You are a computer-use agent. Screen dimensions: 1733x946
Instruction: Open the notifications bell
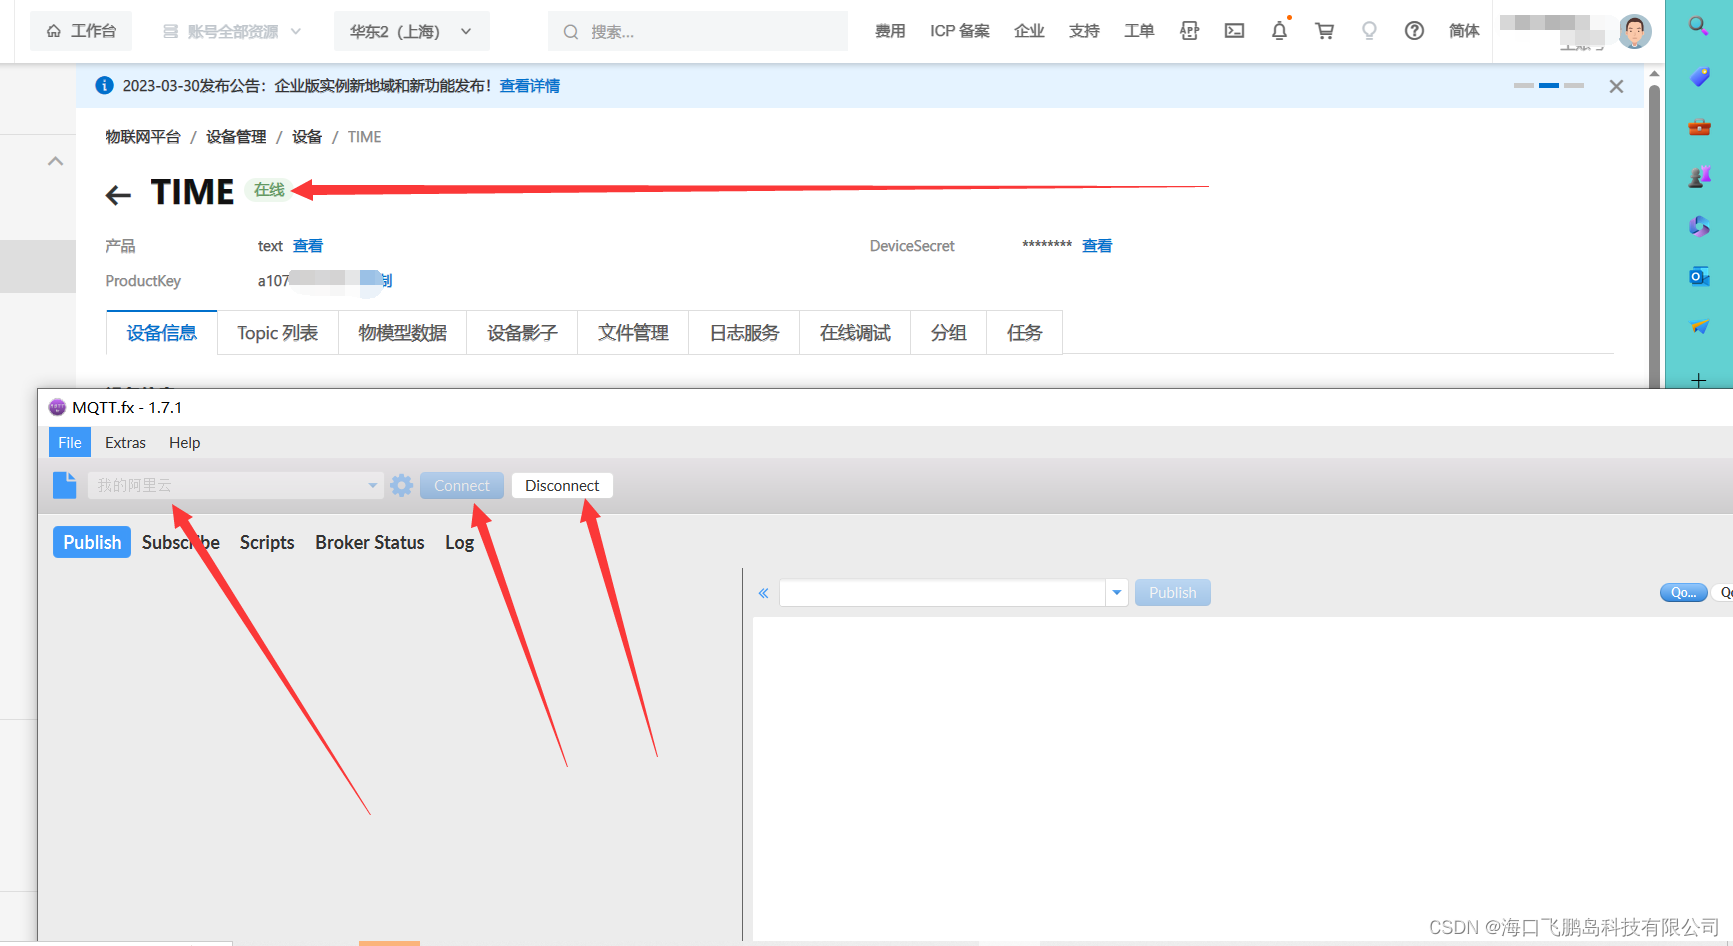point(1279,31)
